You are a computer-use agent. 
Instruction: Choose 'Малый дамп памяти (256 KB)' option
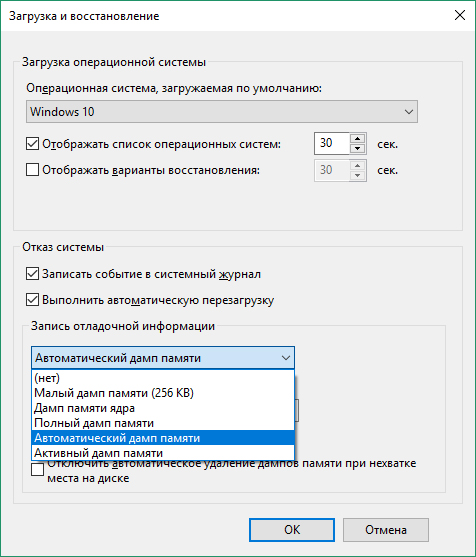point(163,393)
